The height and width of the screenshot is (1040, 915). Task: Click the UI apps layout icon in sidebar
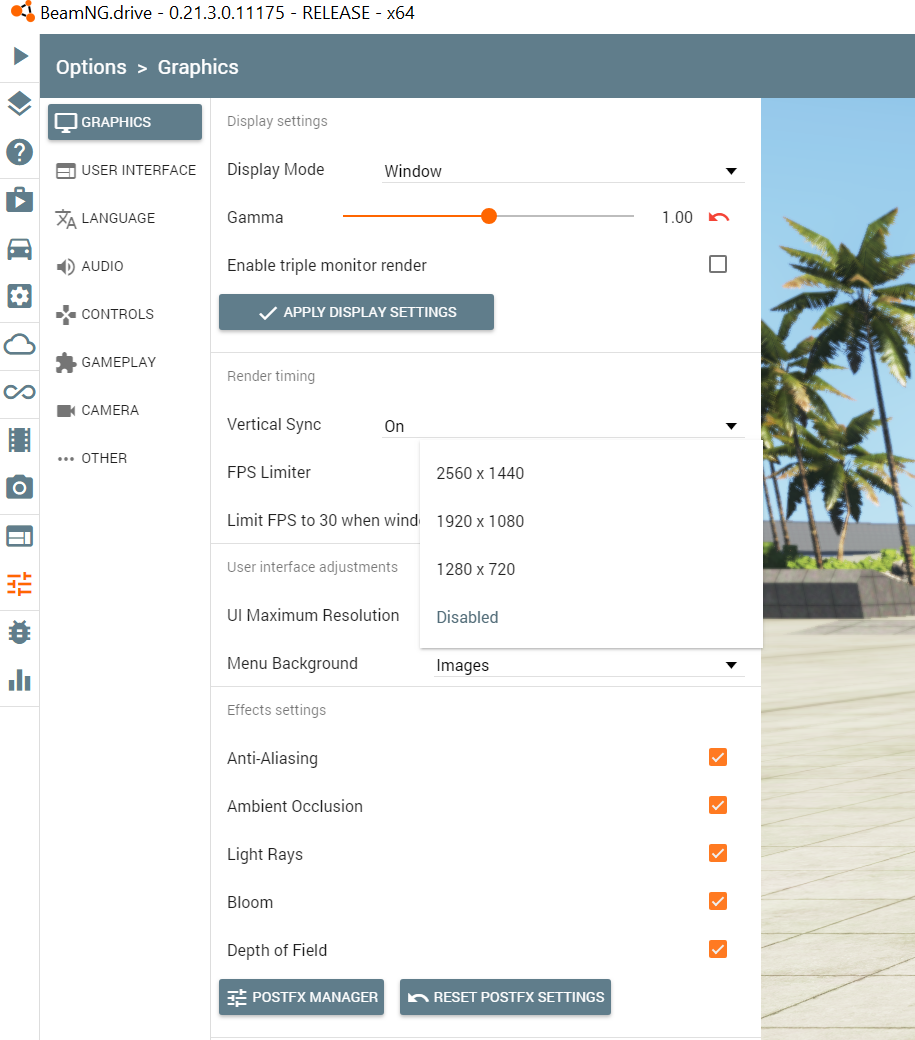[x=19, y=536]
